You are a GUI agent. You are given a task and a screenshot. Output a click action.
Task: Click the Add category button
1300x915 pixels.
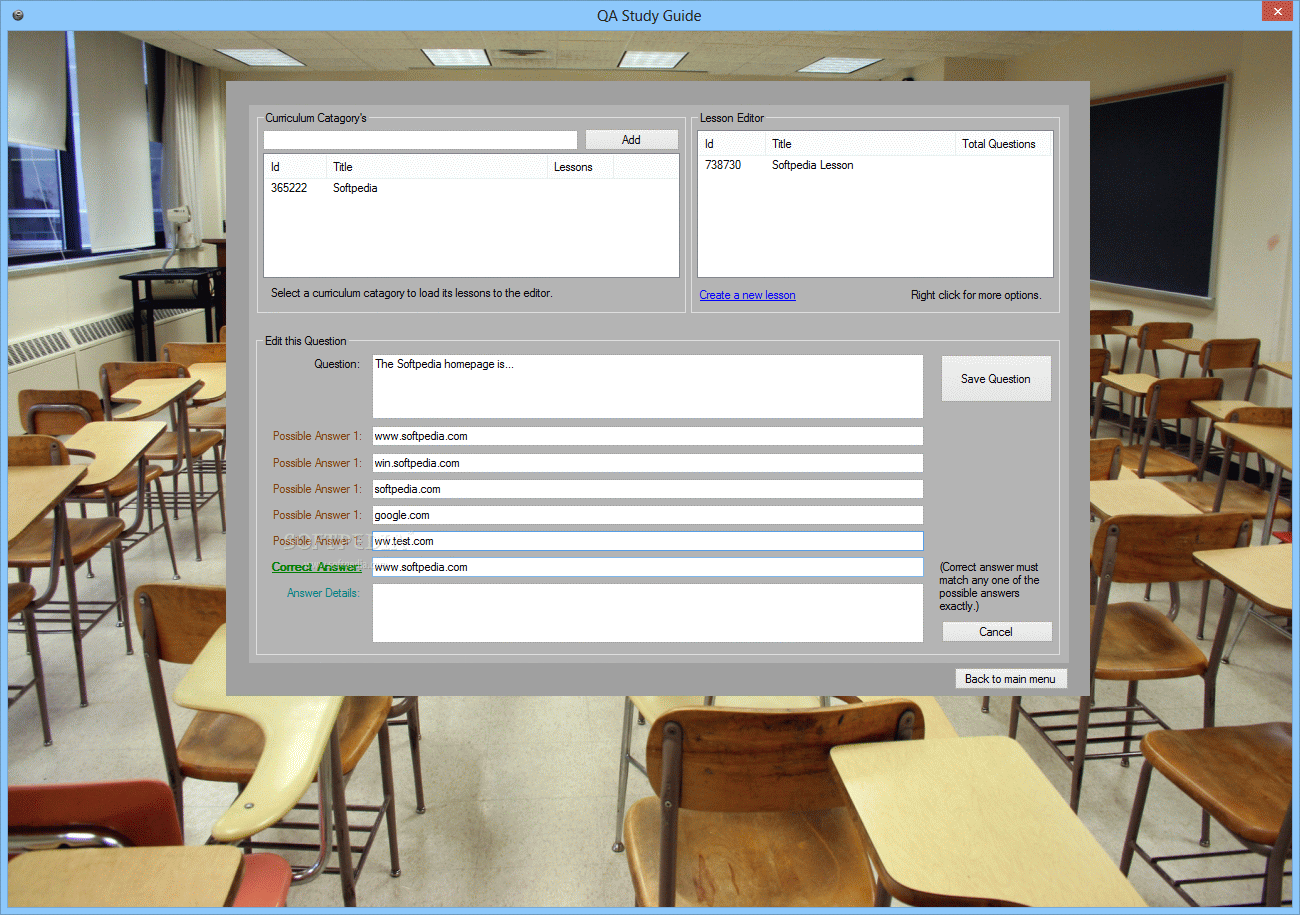coord(631,140)
